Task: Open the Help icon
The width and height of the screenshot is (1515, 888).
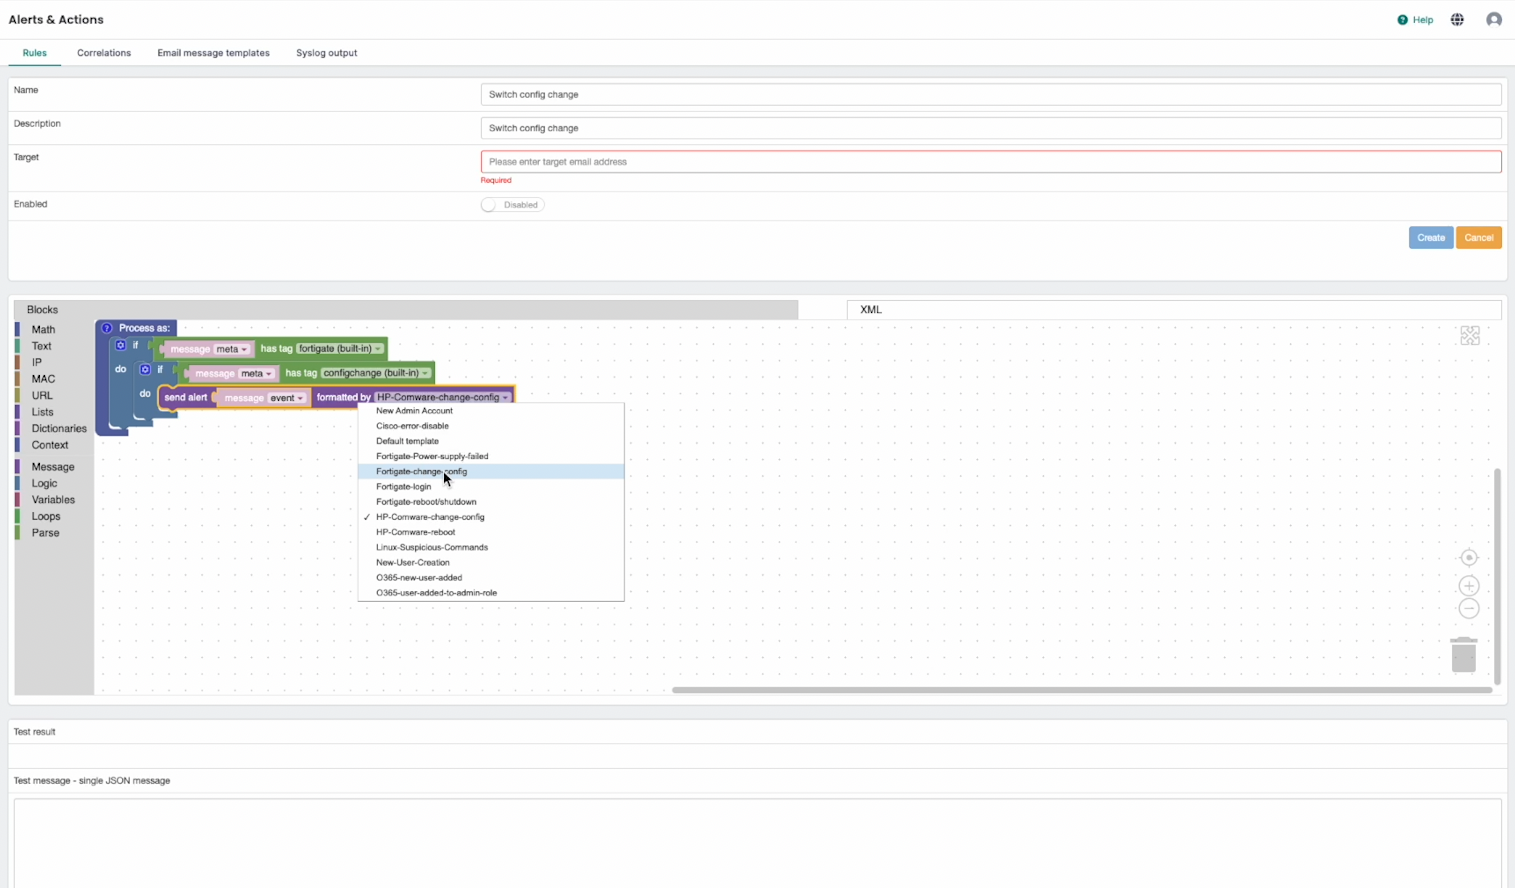Action: point(1402,20)
